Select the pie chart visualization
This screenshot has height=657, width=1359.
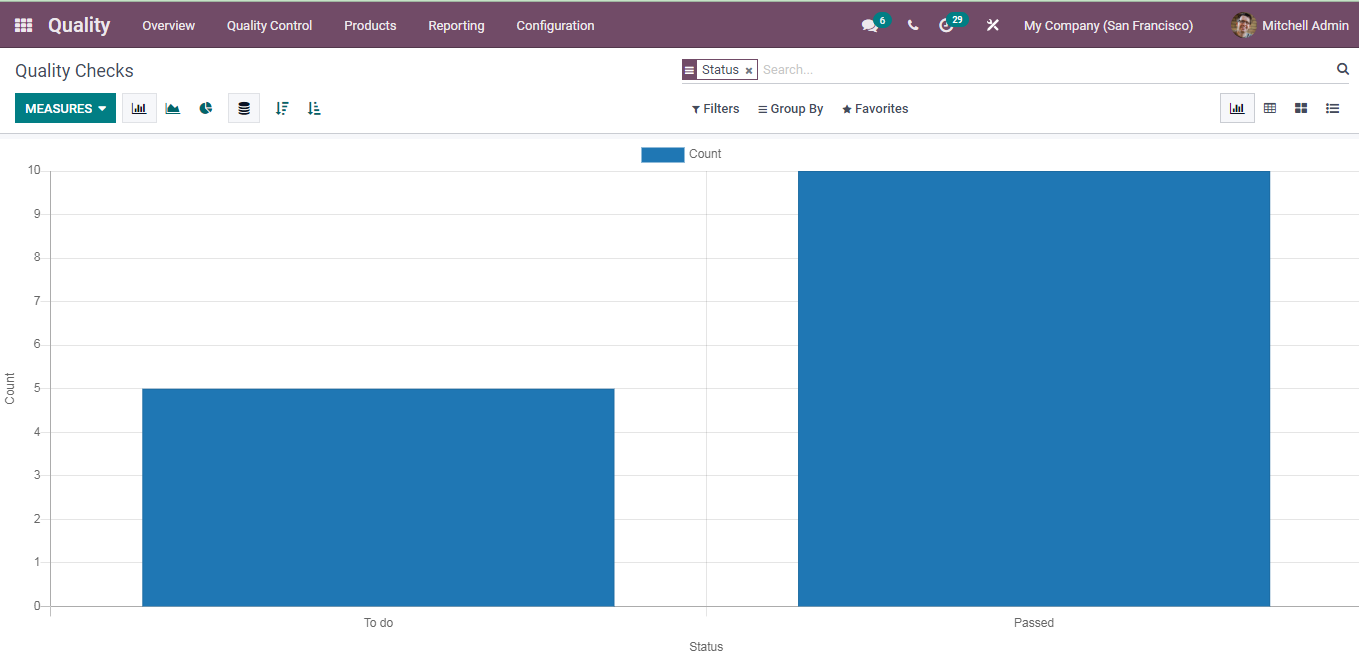click(205, 108)
